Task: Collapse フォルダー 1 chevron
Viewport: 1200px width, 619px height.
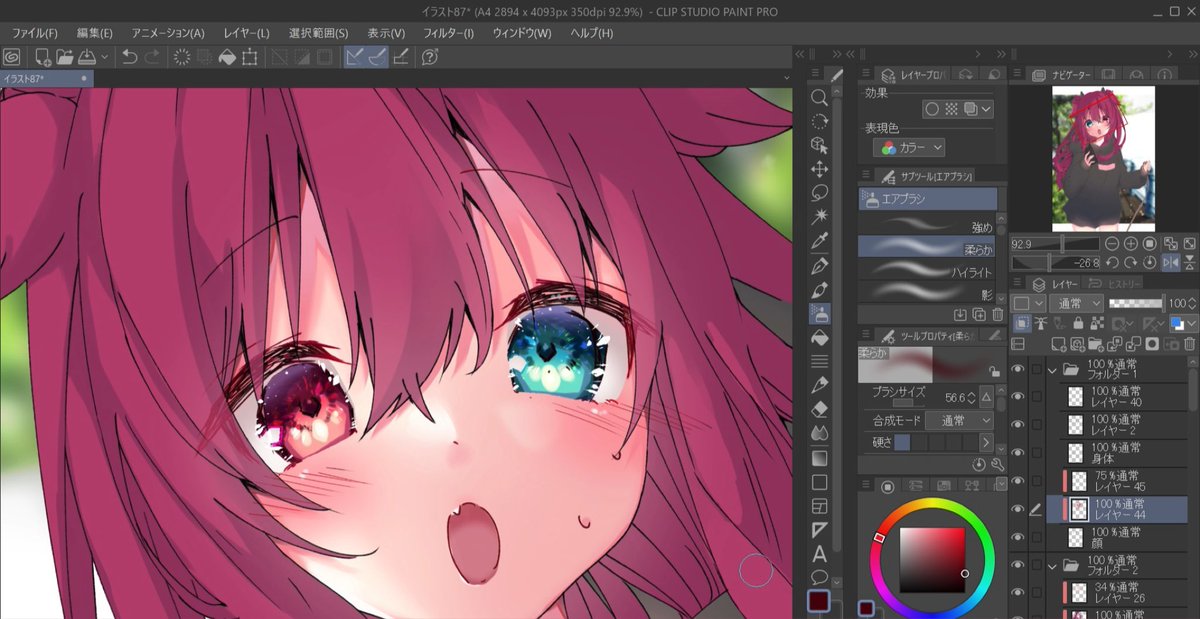Action: [x=1052, y=369]
